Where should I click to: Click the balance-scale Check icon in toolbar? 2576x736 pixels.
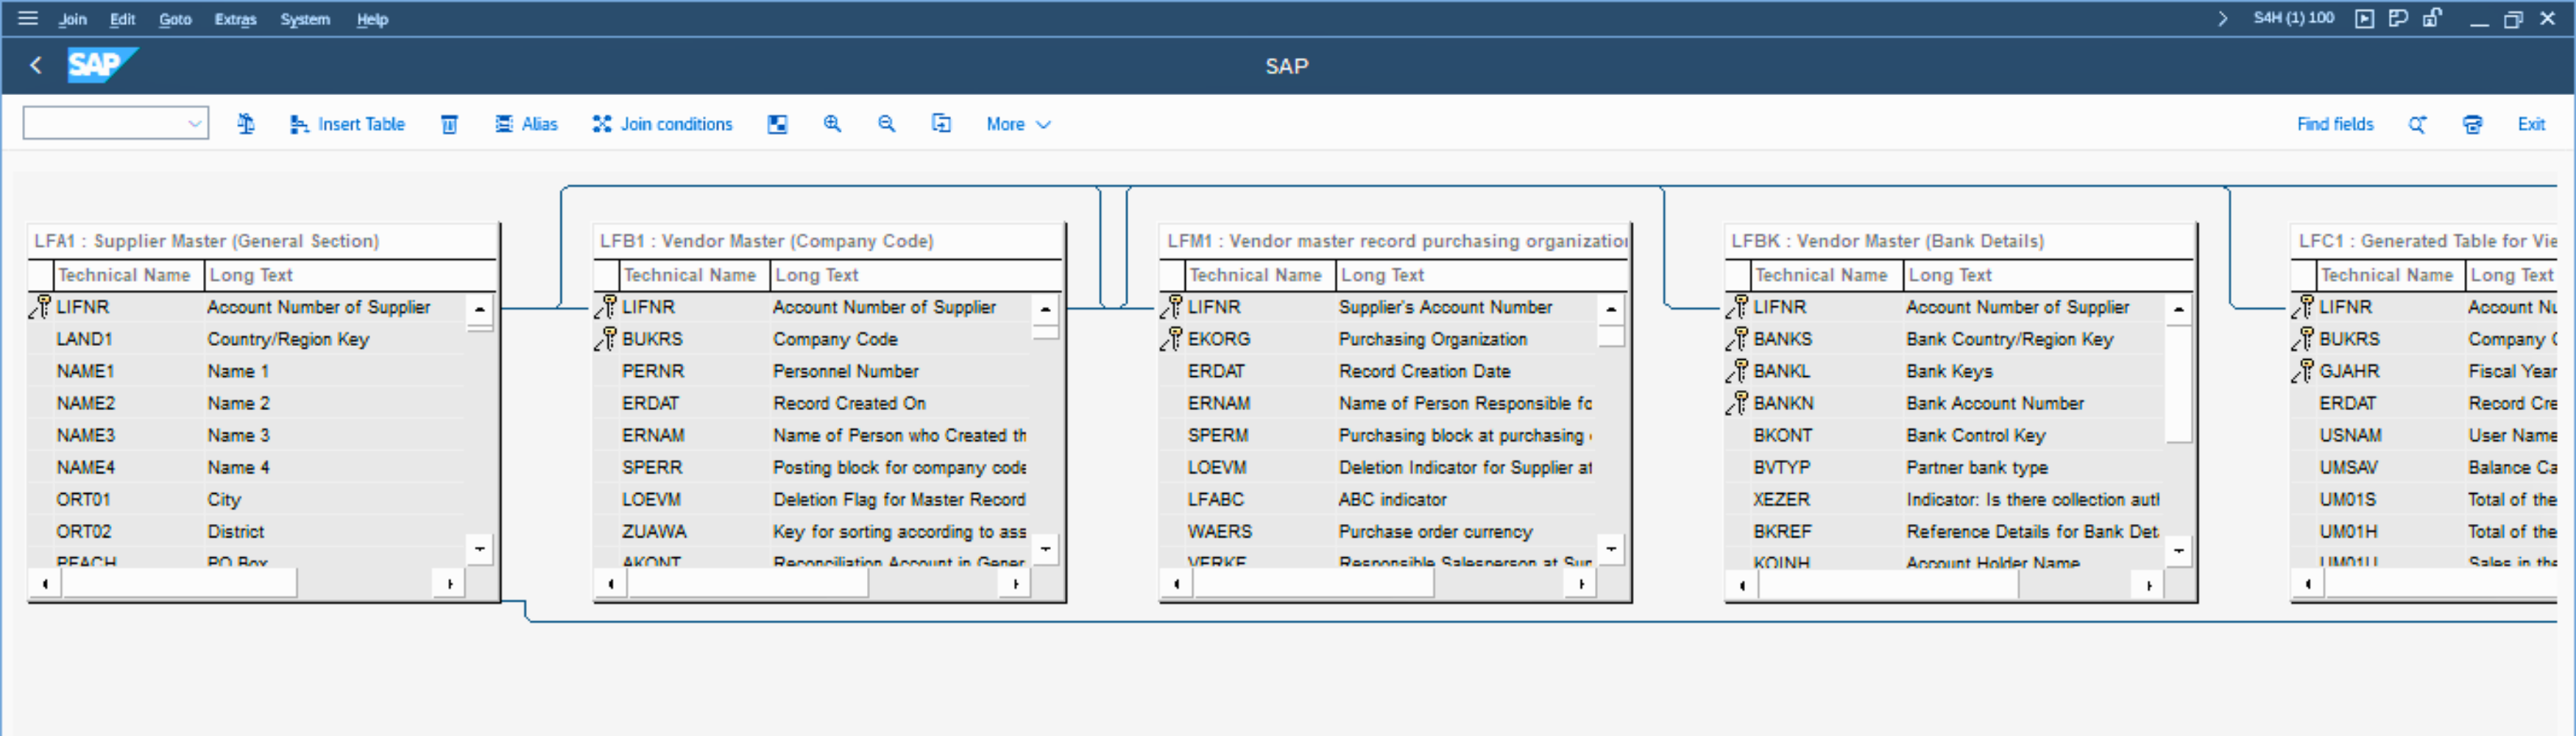tap(246, 124)
